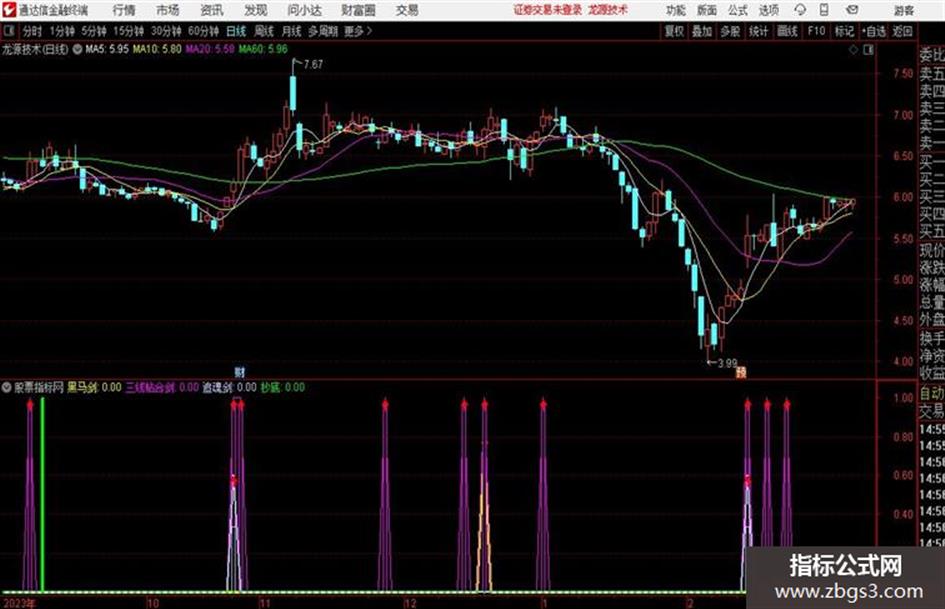The height and width of the screenshot is (609, 945).
Task: Open the envelope messages icon
Action: tap(852, 10)
